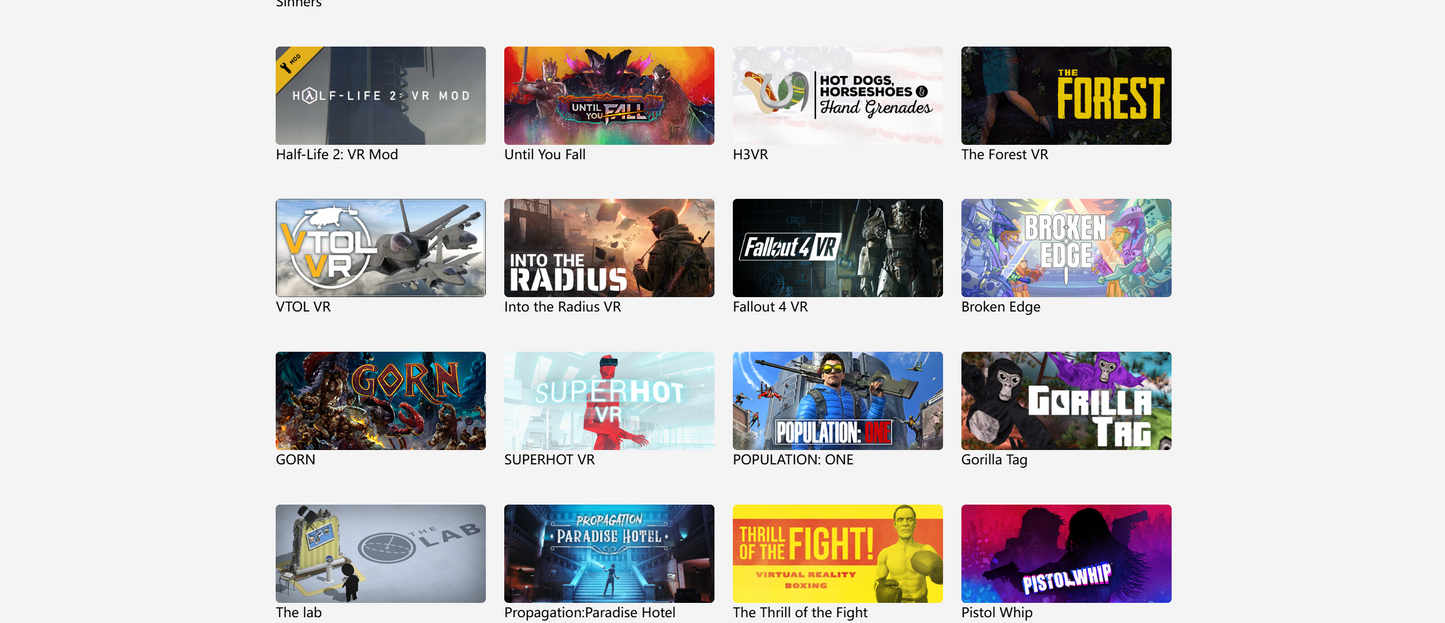Select the Broken Edge game image

click(1066, 248)
